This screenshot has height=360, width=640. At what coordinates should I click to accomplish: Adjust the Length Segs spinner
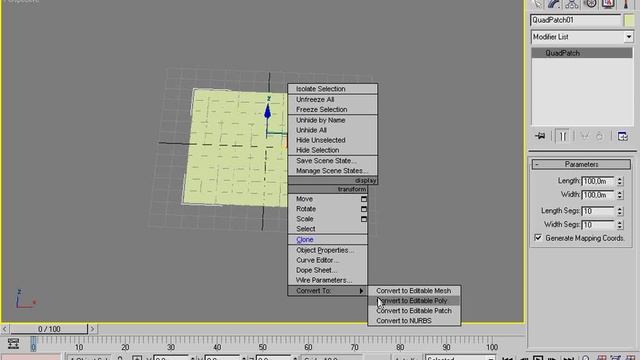tap(620, 211)
